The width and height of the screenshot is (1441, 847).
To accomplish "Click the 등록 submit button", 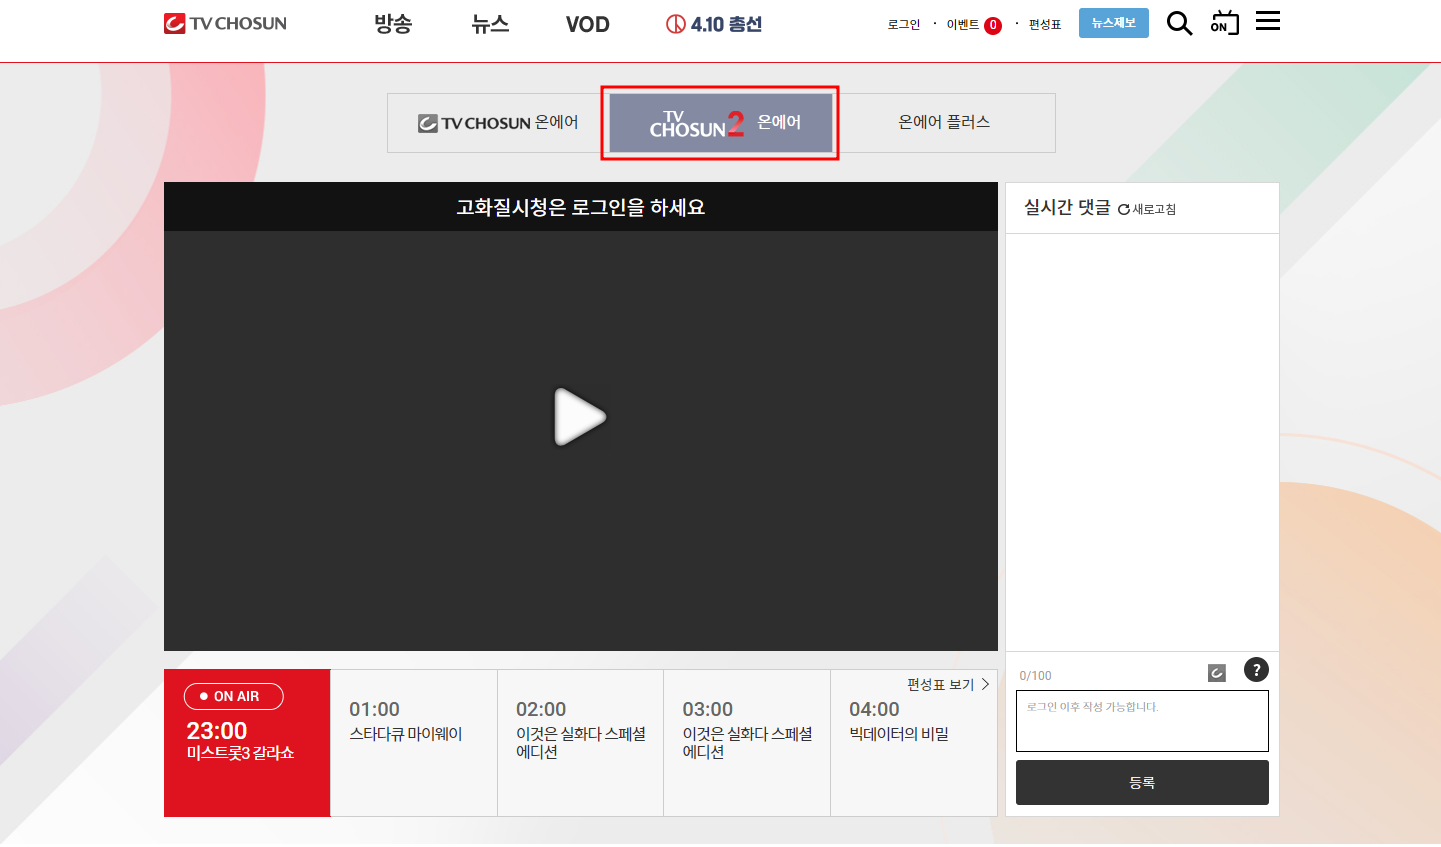I will coord(1142,782).
